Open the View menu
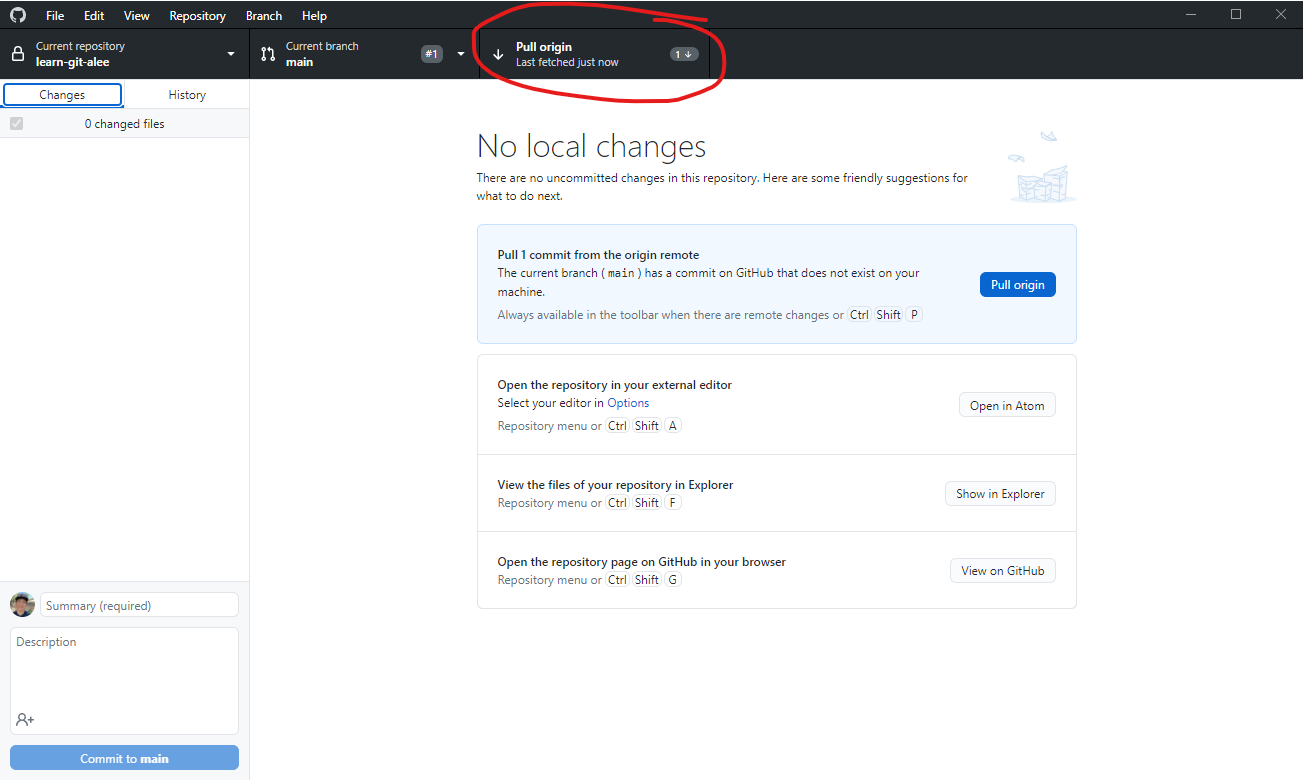This screenshot has width=1303, height=780. [137, 16]
